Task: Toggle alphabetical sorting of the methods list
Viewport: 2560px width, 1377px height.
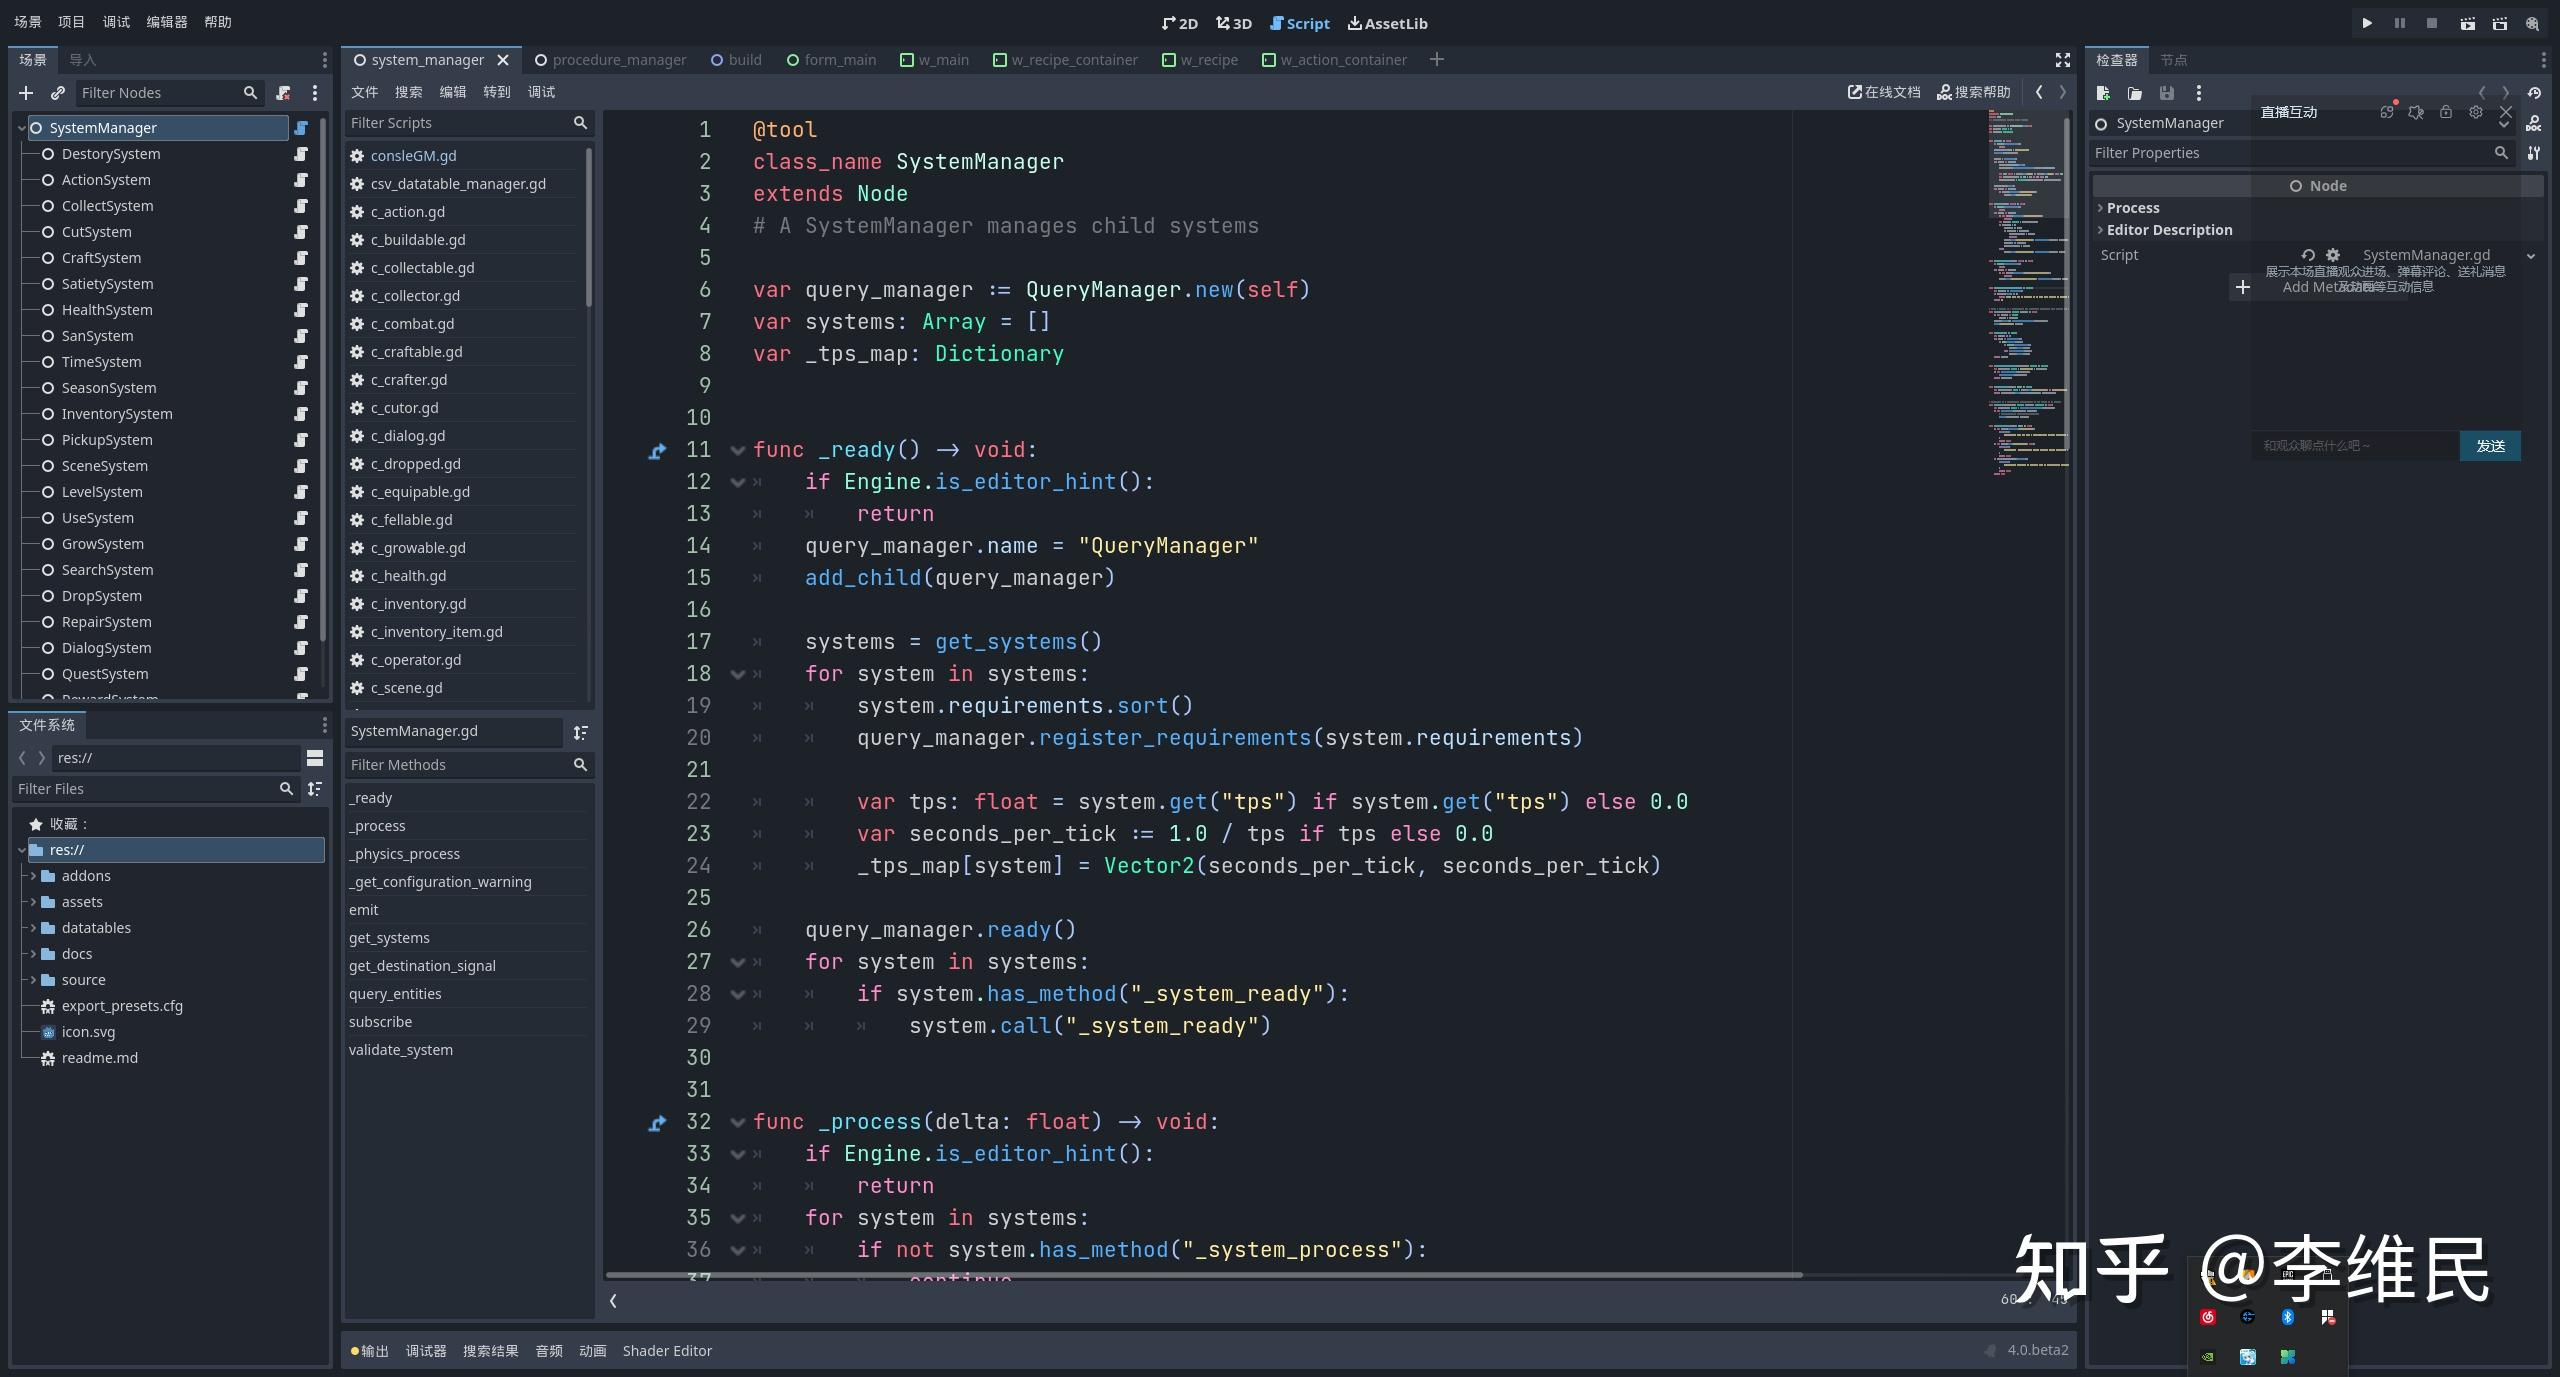Action: coord(581,732)
